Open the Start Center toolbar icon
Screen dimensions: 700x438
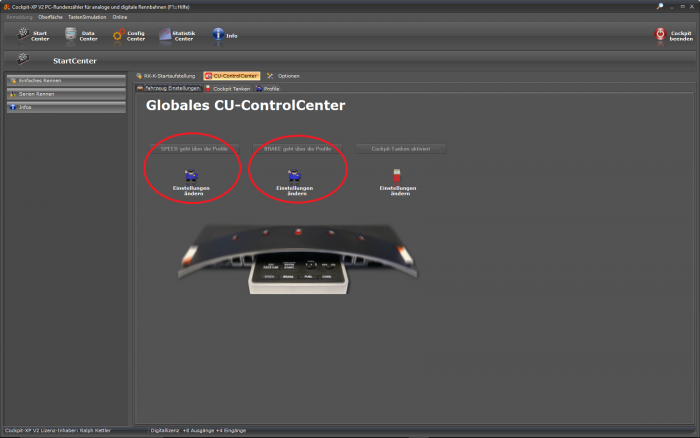[23, 35]
